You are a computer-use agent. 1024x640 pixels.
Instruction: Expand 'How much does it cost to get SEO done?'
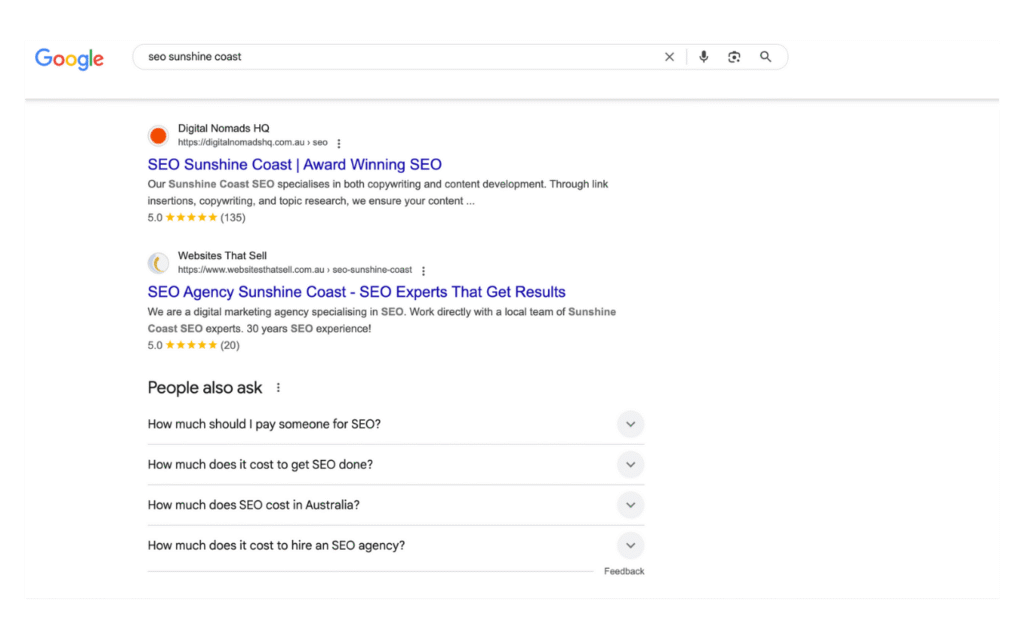coord(396,465)
